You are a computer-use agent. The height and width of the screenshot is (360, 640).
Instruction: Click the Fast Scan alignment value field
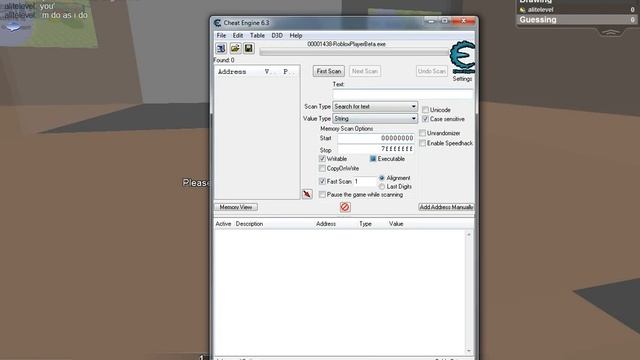point(364,181)
